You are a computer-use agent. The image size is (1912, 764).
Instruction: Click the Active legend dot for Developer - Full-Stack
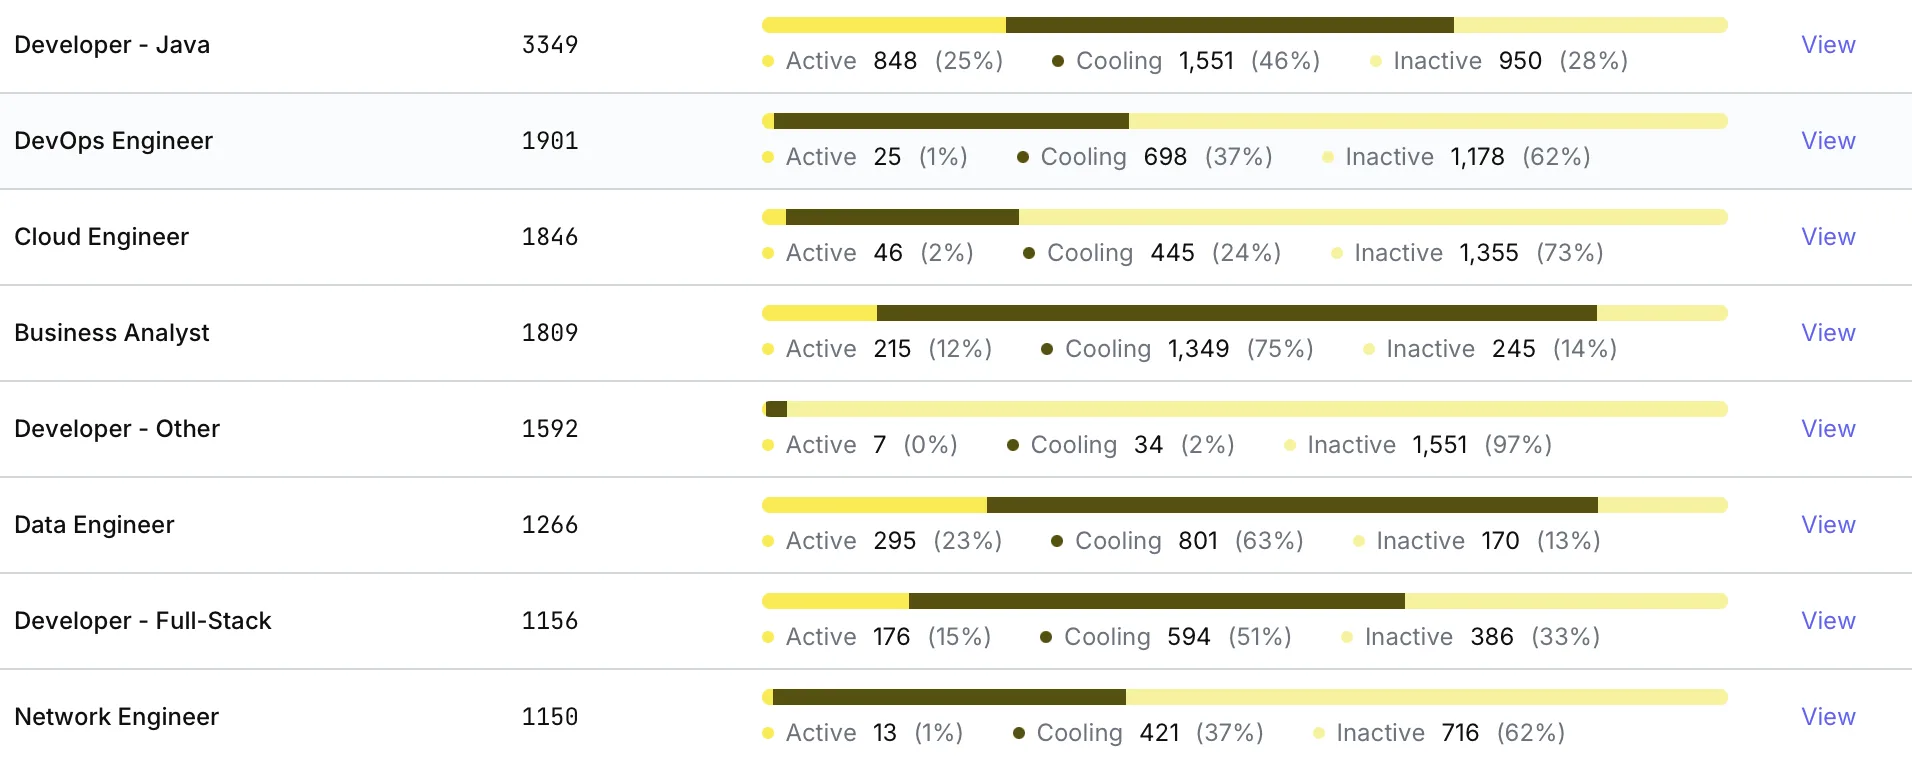[x=768, y=637]
